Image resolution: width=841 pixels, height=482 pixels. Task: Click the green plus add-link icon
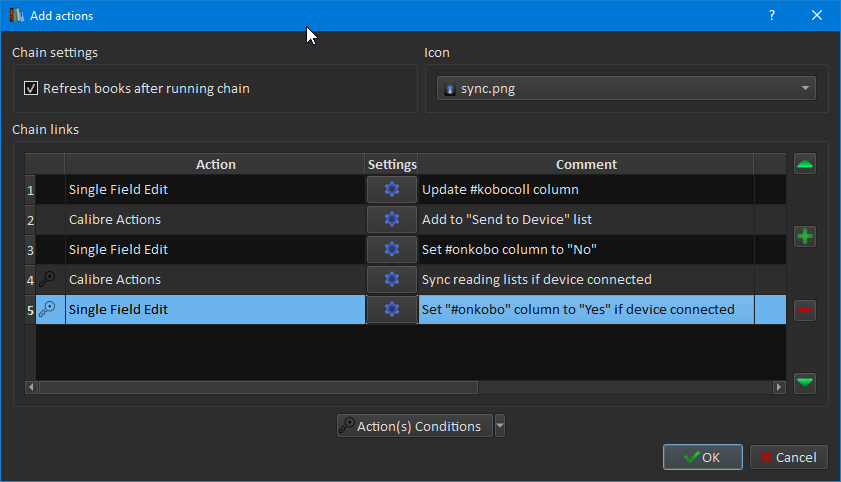pos(805,237)
